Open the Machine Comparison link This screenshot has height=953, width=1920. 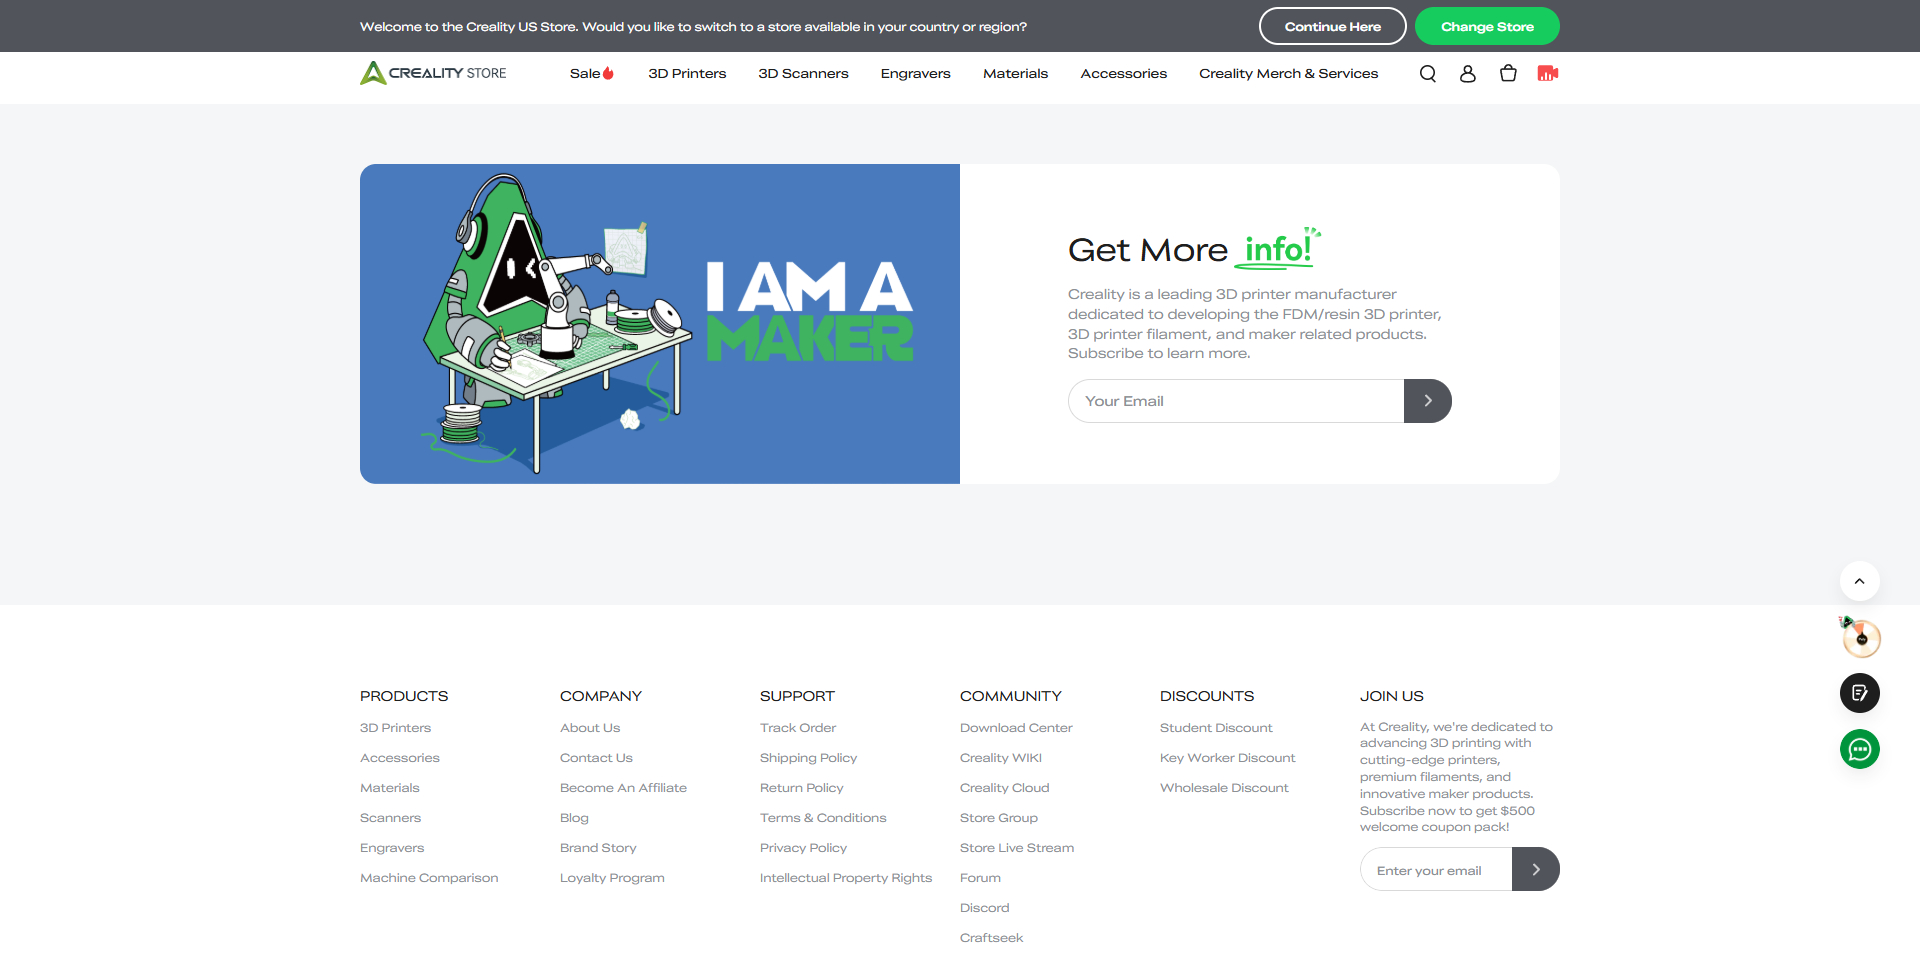[429, 878]
